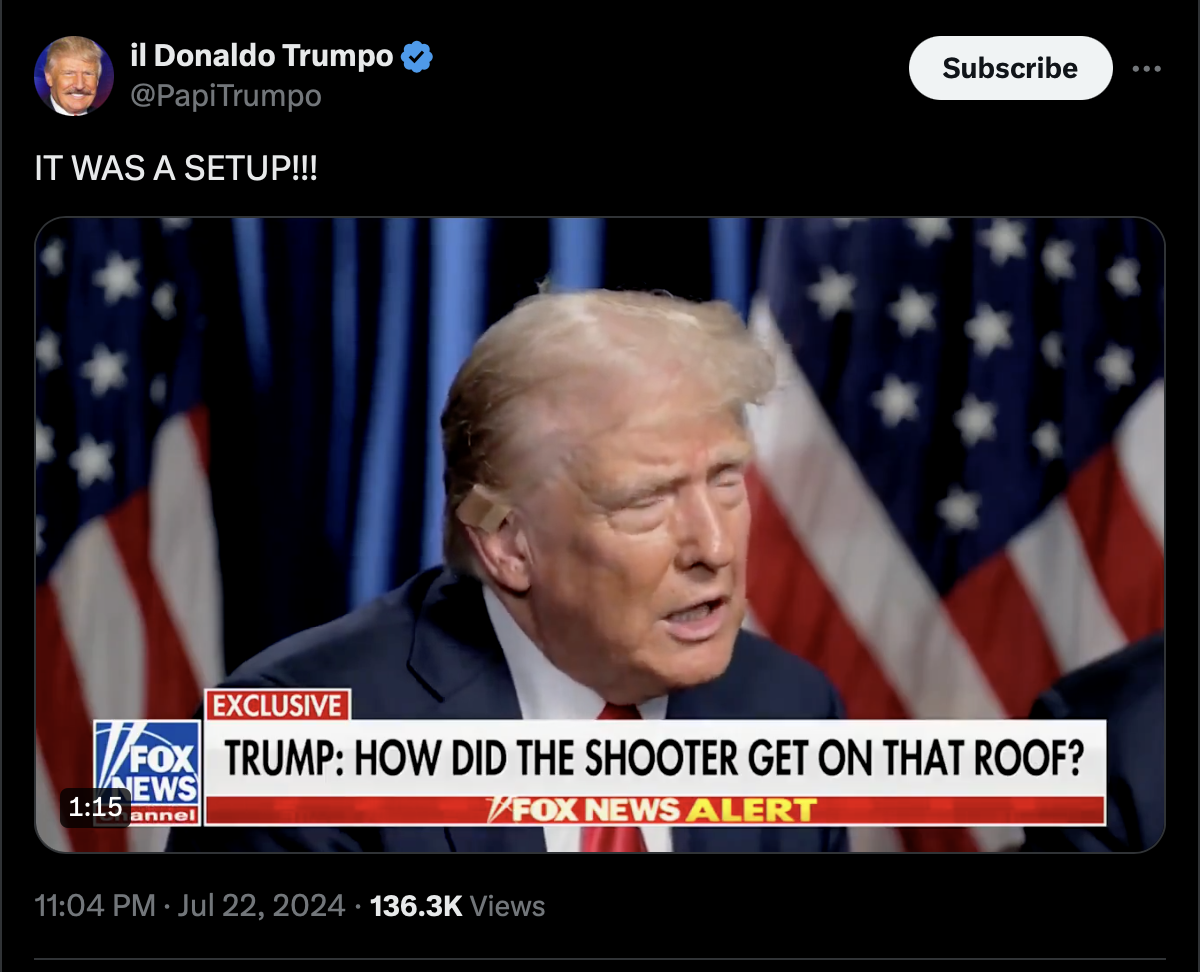Click the blue verified checkmark badge
The image size is (1200, 972).
[416, 57]
